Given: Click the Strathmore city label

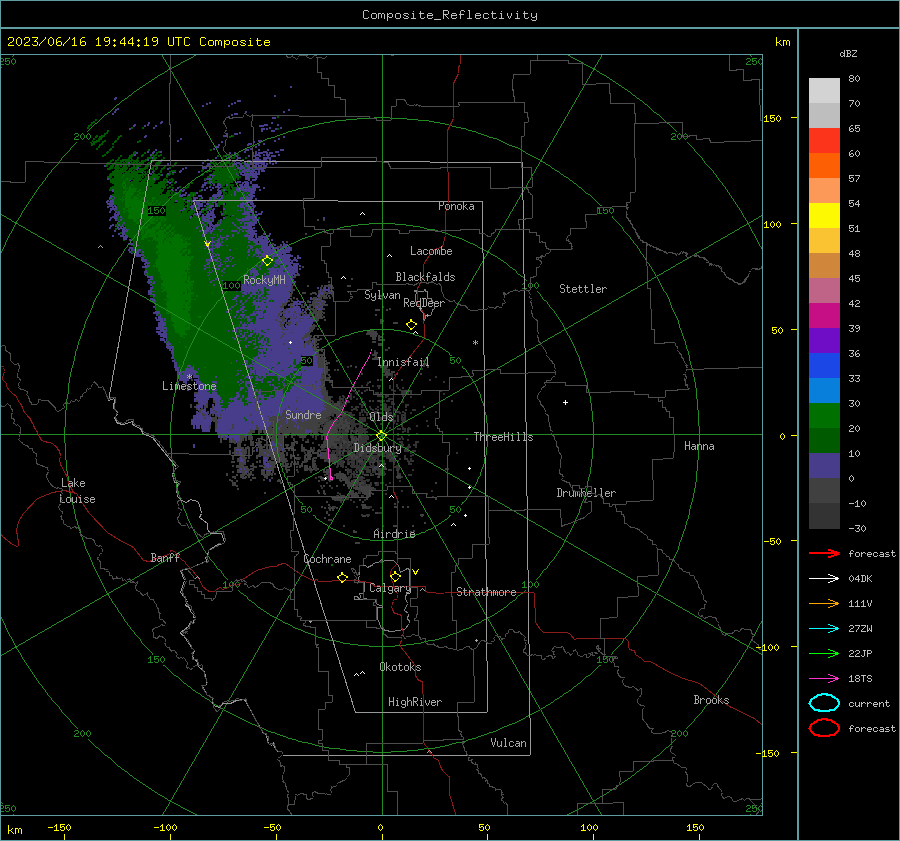Looking at the screenshot, I should click(486, 592).
